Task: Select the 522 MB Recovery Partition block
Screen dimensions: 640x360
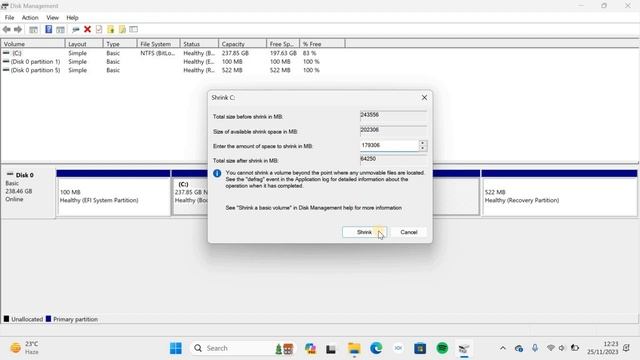Action: pos(560,193)
